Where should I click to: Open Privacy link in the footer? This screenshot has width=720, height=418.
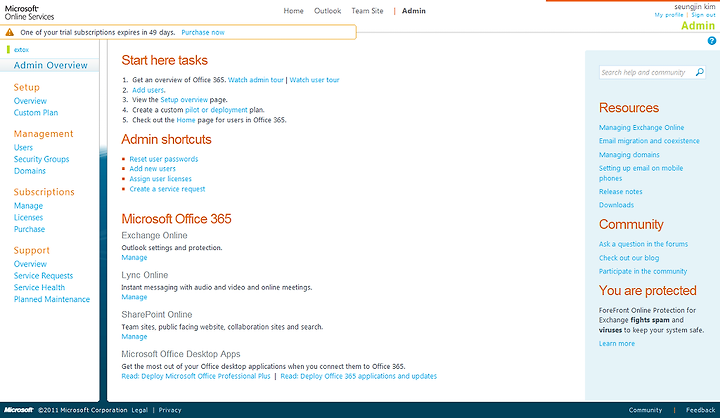click(170, 410)
